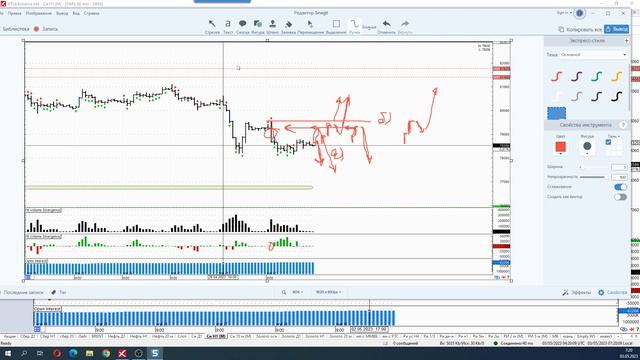
Task: Click the Width value field
Action: [x=619, y=167]
